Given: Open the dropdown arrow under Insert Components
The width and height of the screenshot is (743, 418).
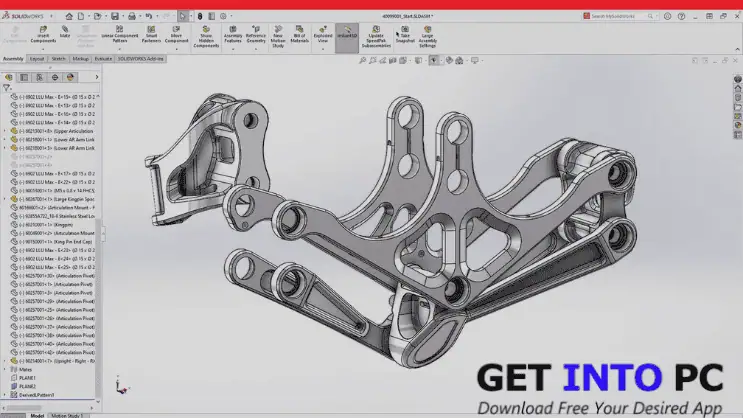Looking at the screenshot, I should pos(43,49).
